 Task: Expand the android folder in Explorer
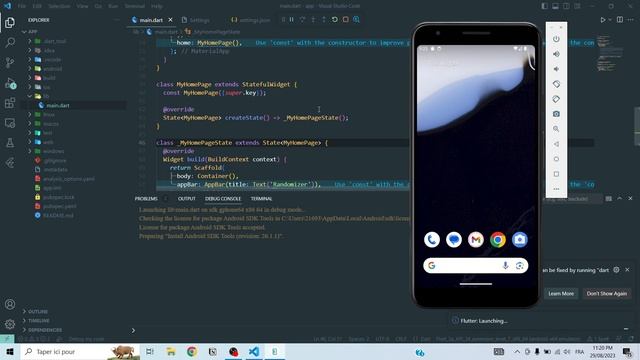pyautogui.click(x=30, y=69)
